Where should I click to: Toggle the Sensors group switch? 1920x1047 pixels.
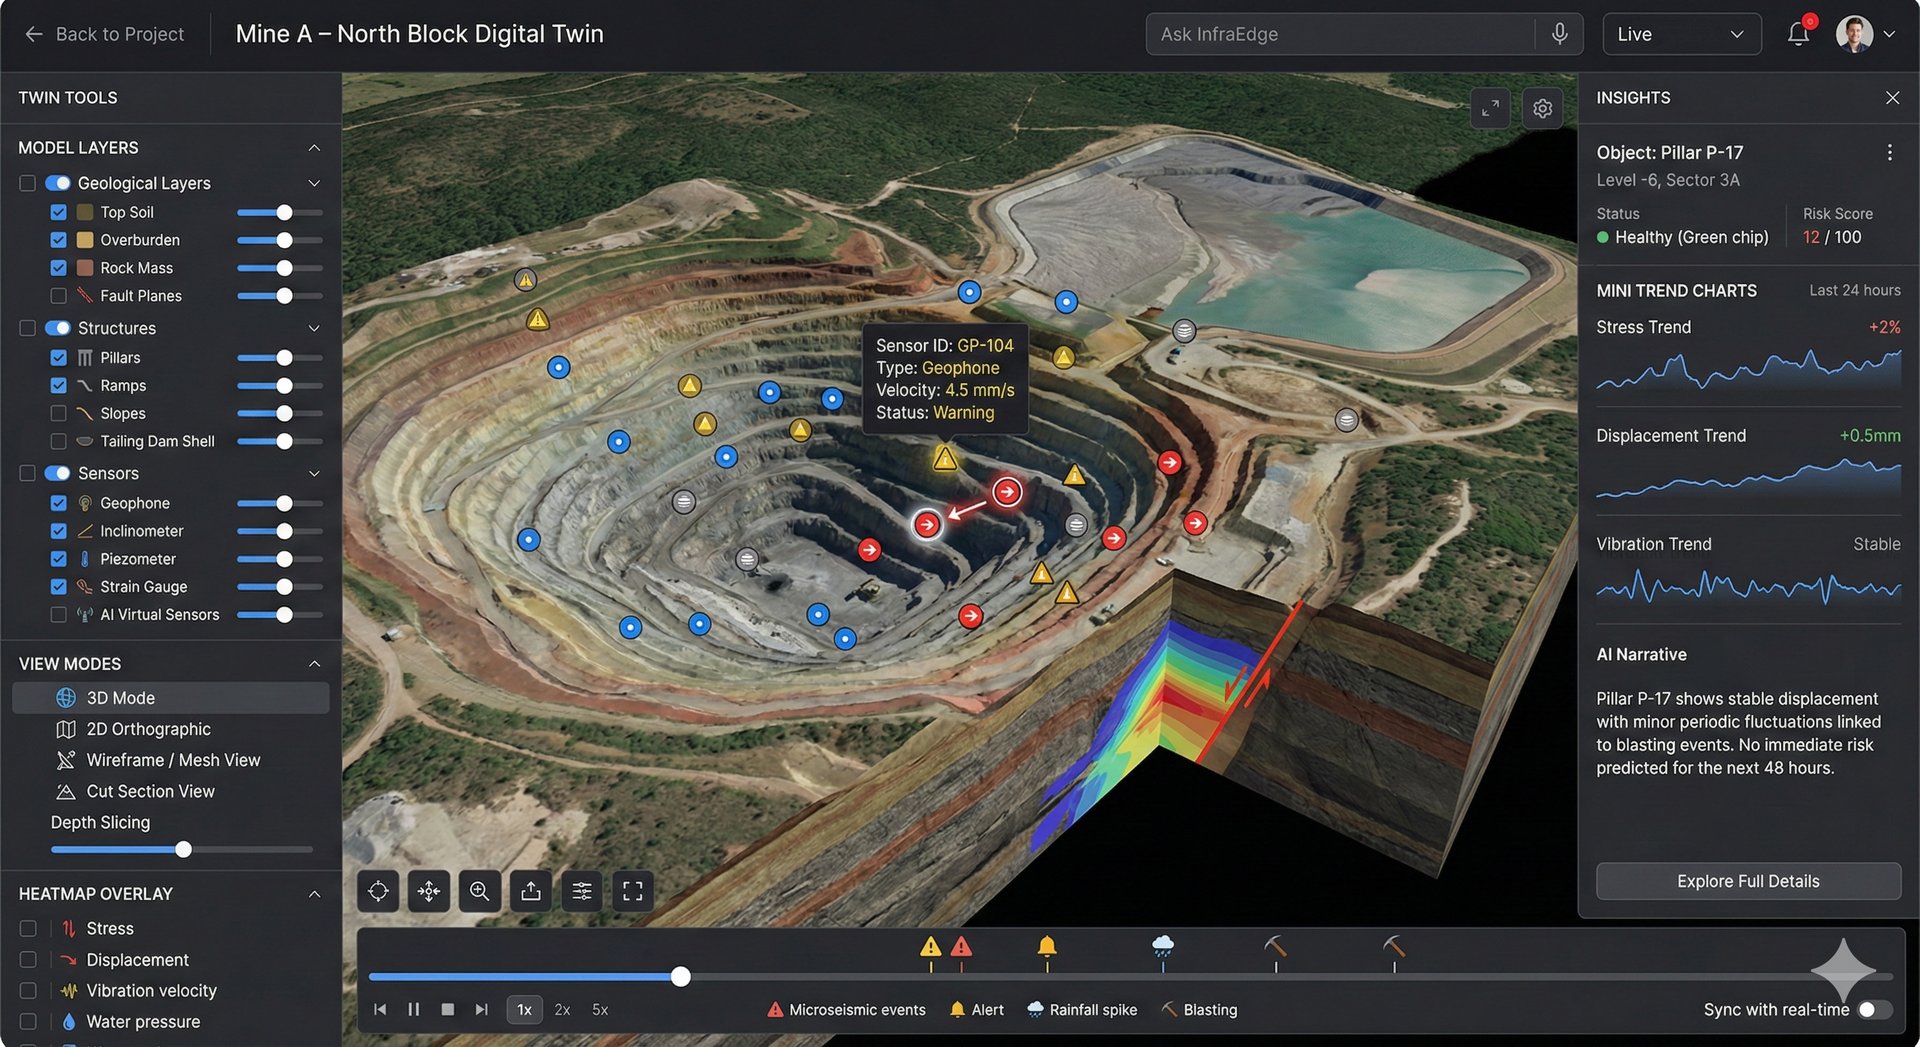tap(58, 473)
